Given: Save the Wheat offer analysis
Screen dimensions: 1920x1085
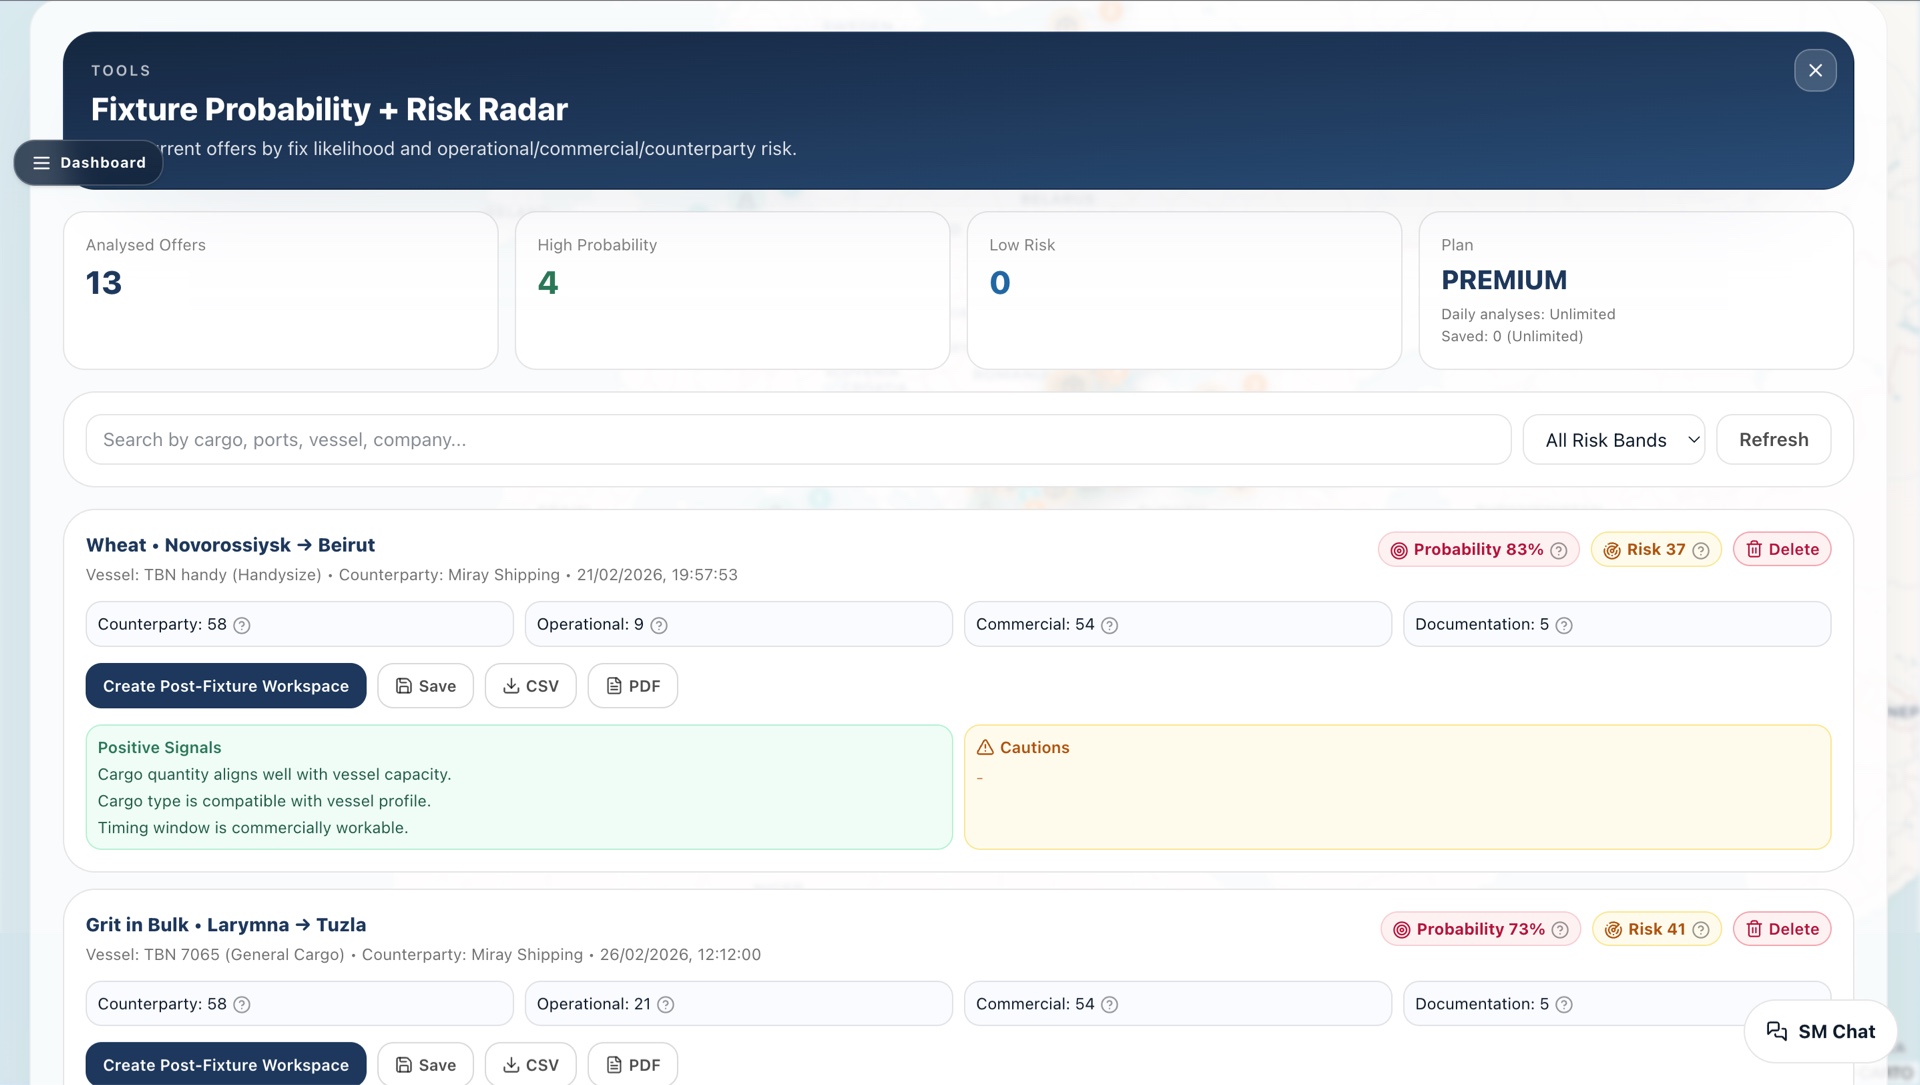Looking at the screenshot, I should pos(425,686).
